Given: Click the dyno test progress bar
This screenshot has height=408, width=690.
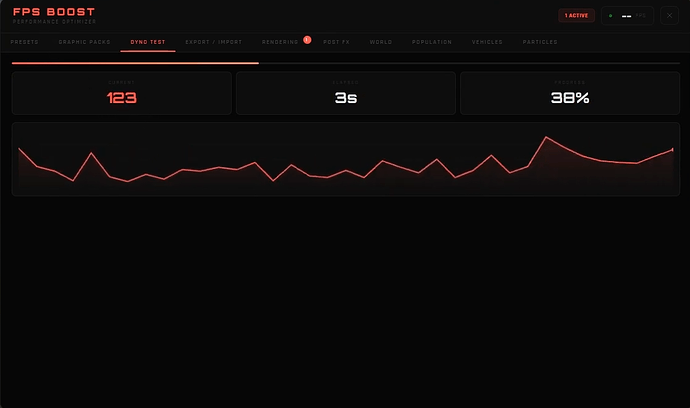Looking at the screenshot, I should 346,63.
